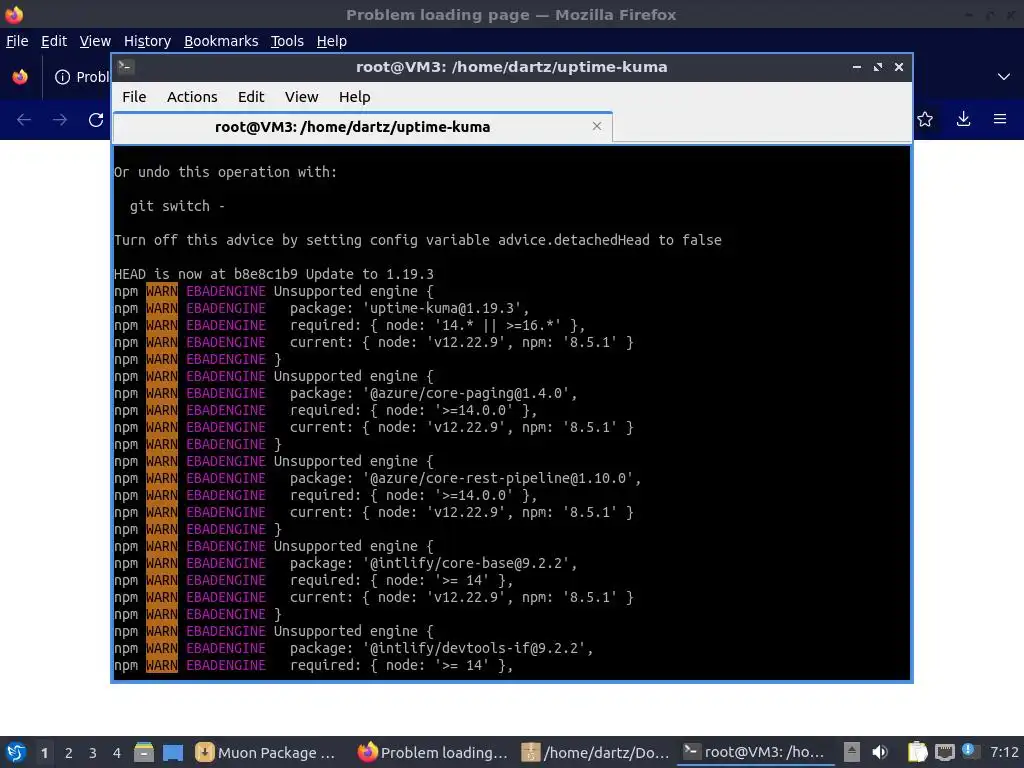Close the root@VM3 terminal tab
1024x768 pixels.
click(596, 126)
